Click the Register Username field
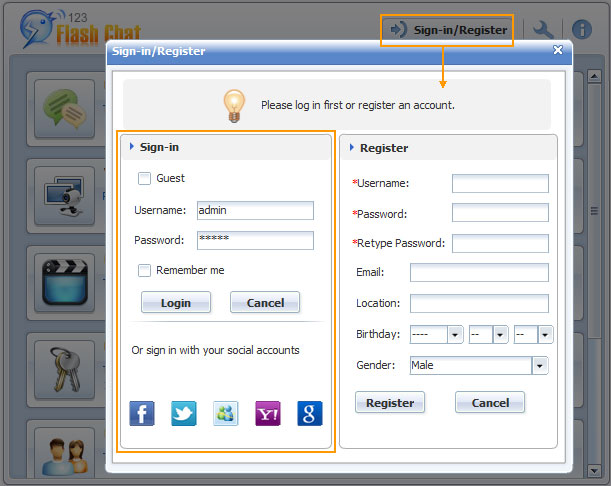The width and height of the screenshot is (611, 486). tap(500, 183)
